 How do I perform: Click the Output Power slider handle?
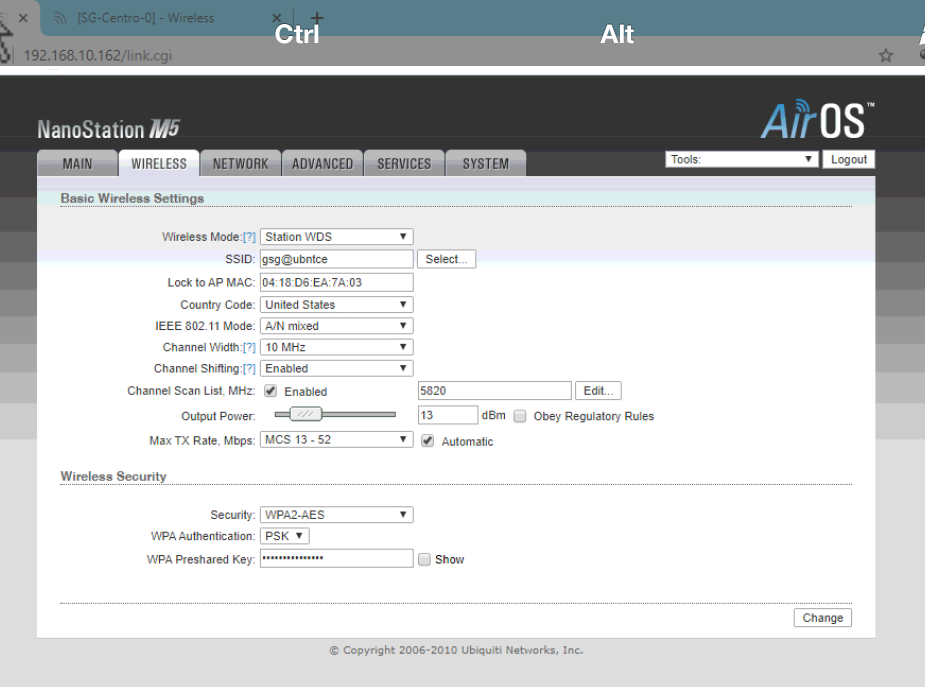pos(306,414)
